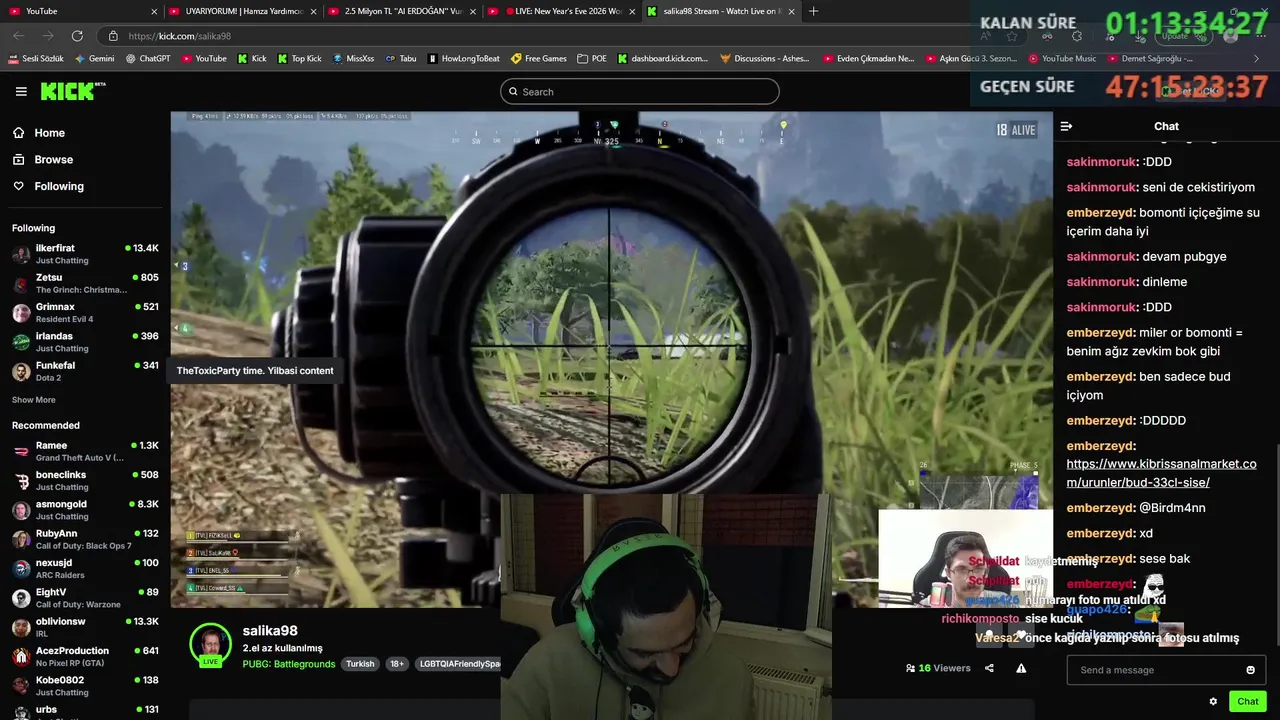
Task: Switch to LIVE New Year's Eve tab
Action: click(562, 11)
